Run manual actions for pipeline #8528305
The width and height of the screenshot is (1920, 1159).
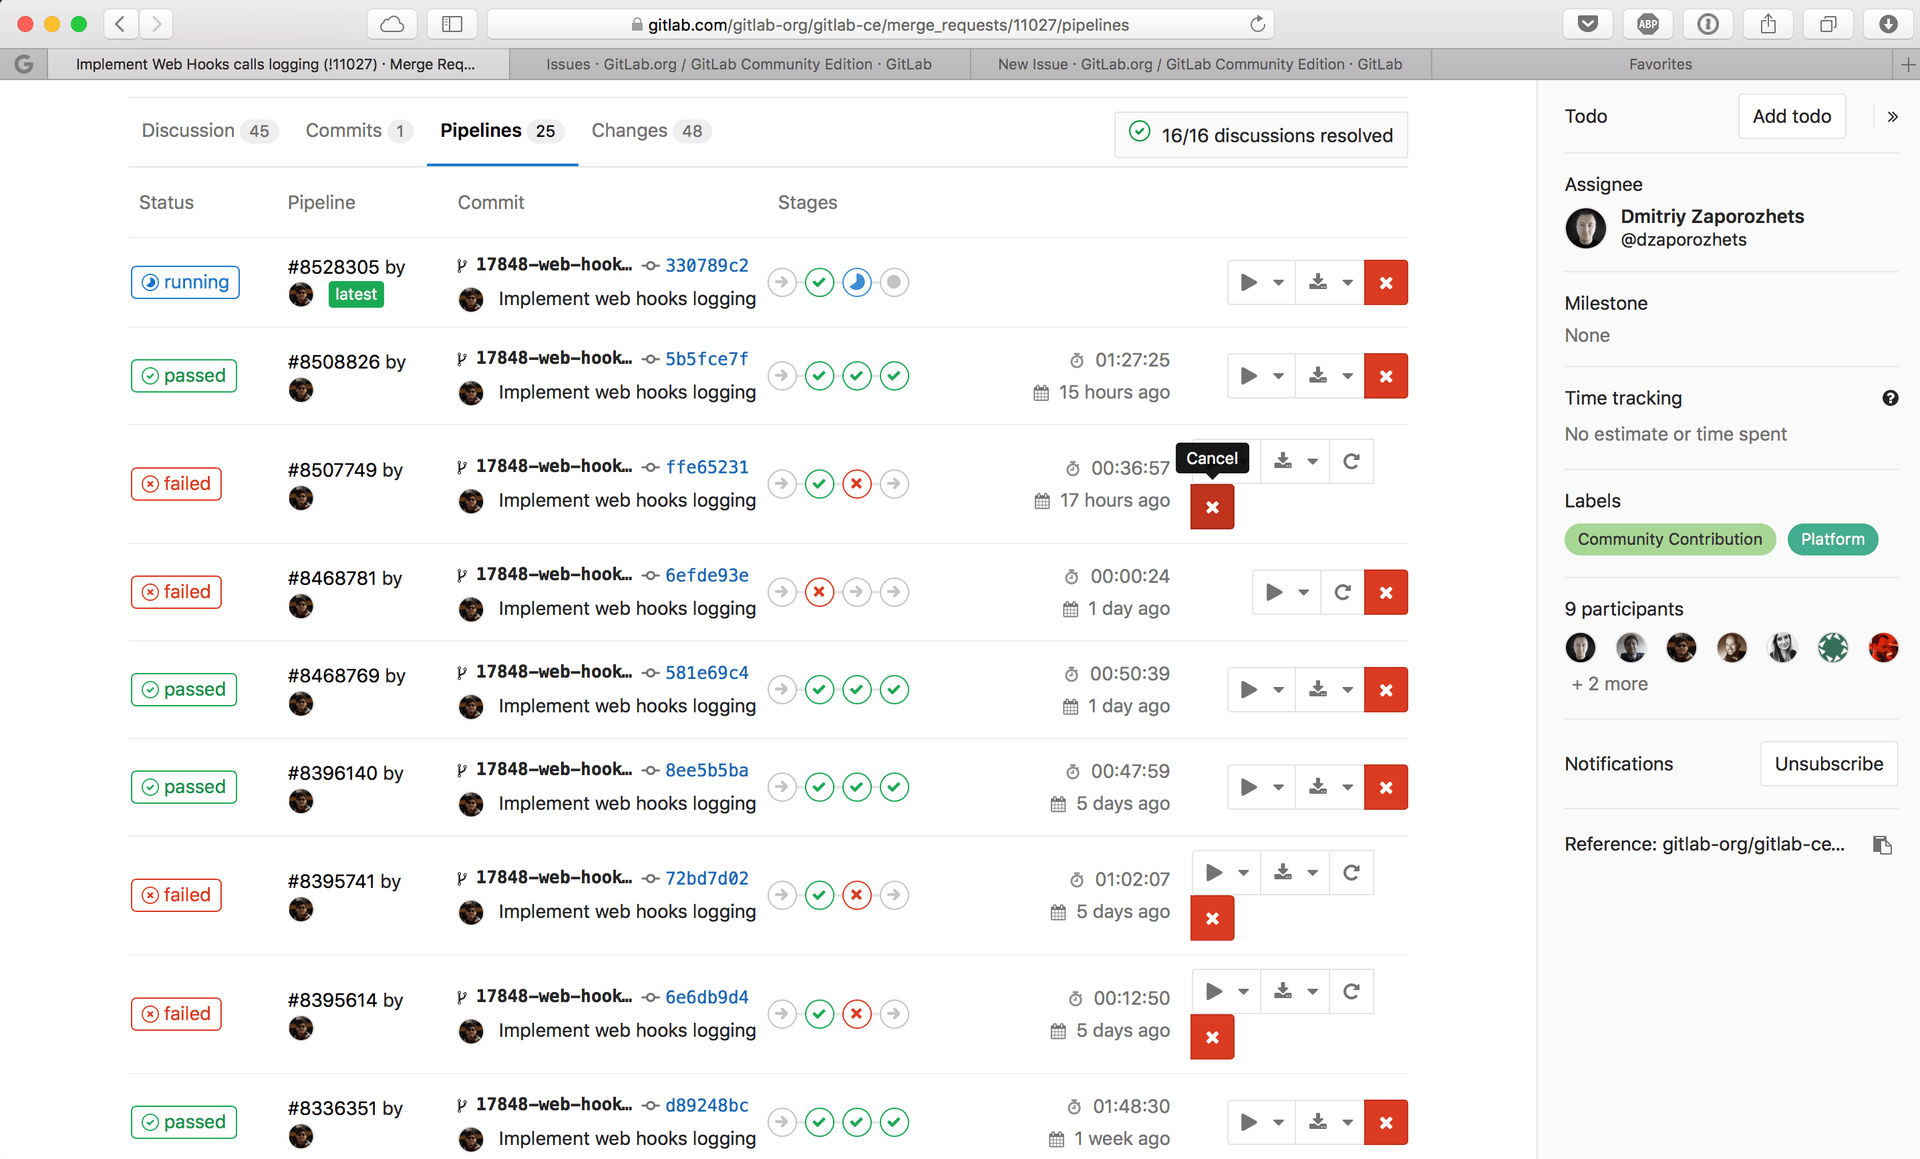point(1248,282)
